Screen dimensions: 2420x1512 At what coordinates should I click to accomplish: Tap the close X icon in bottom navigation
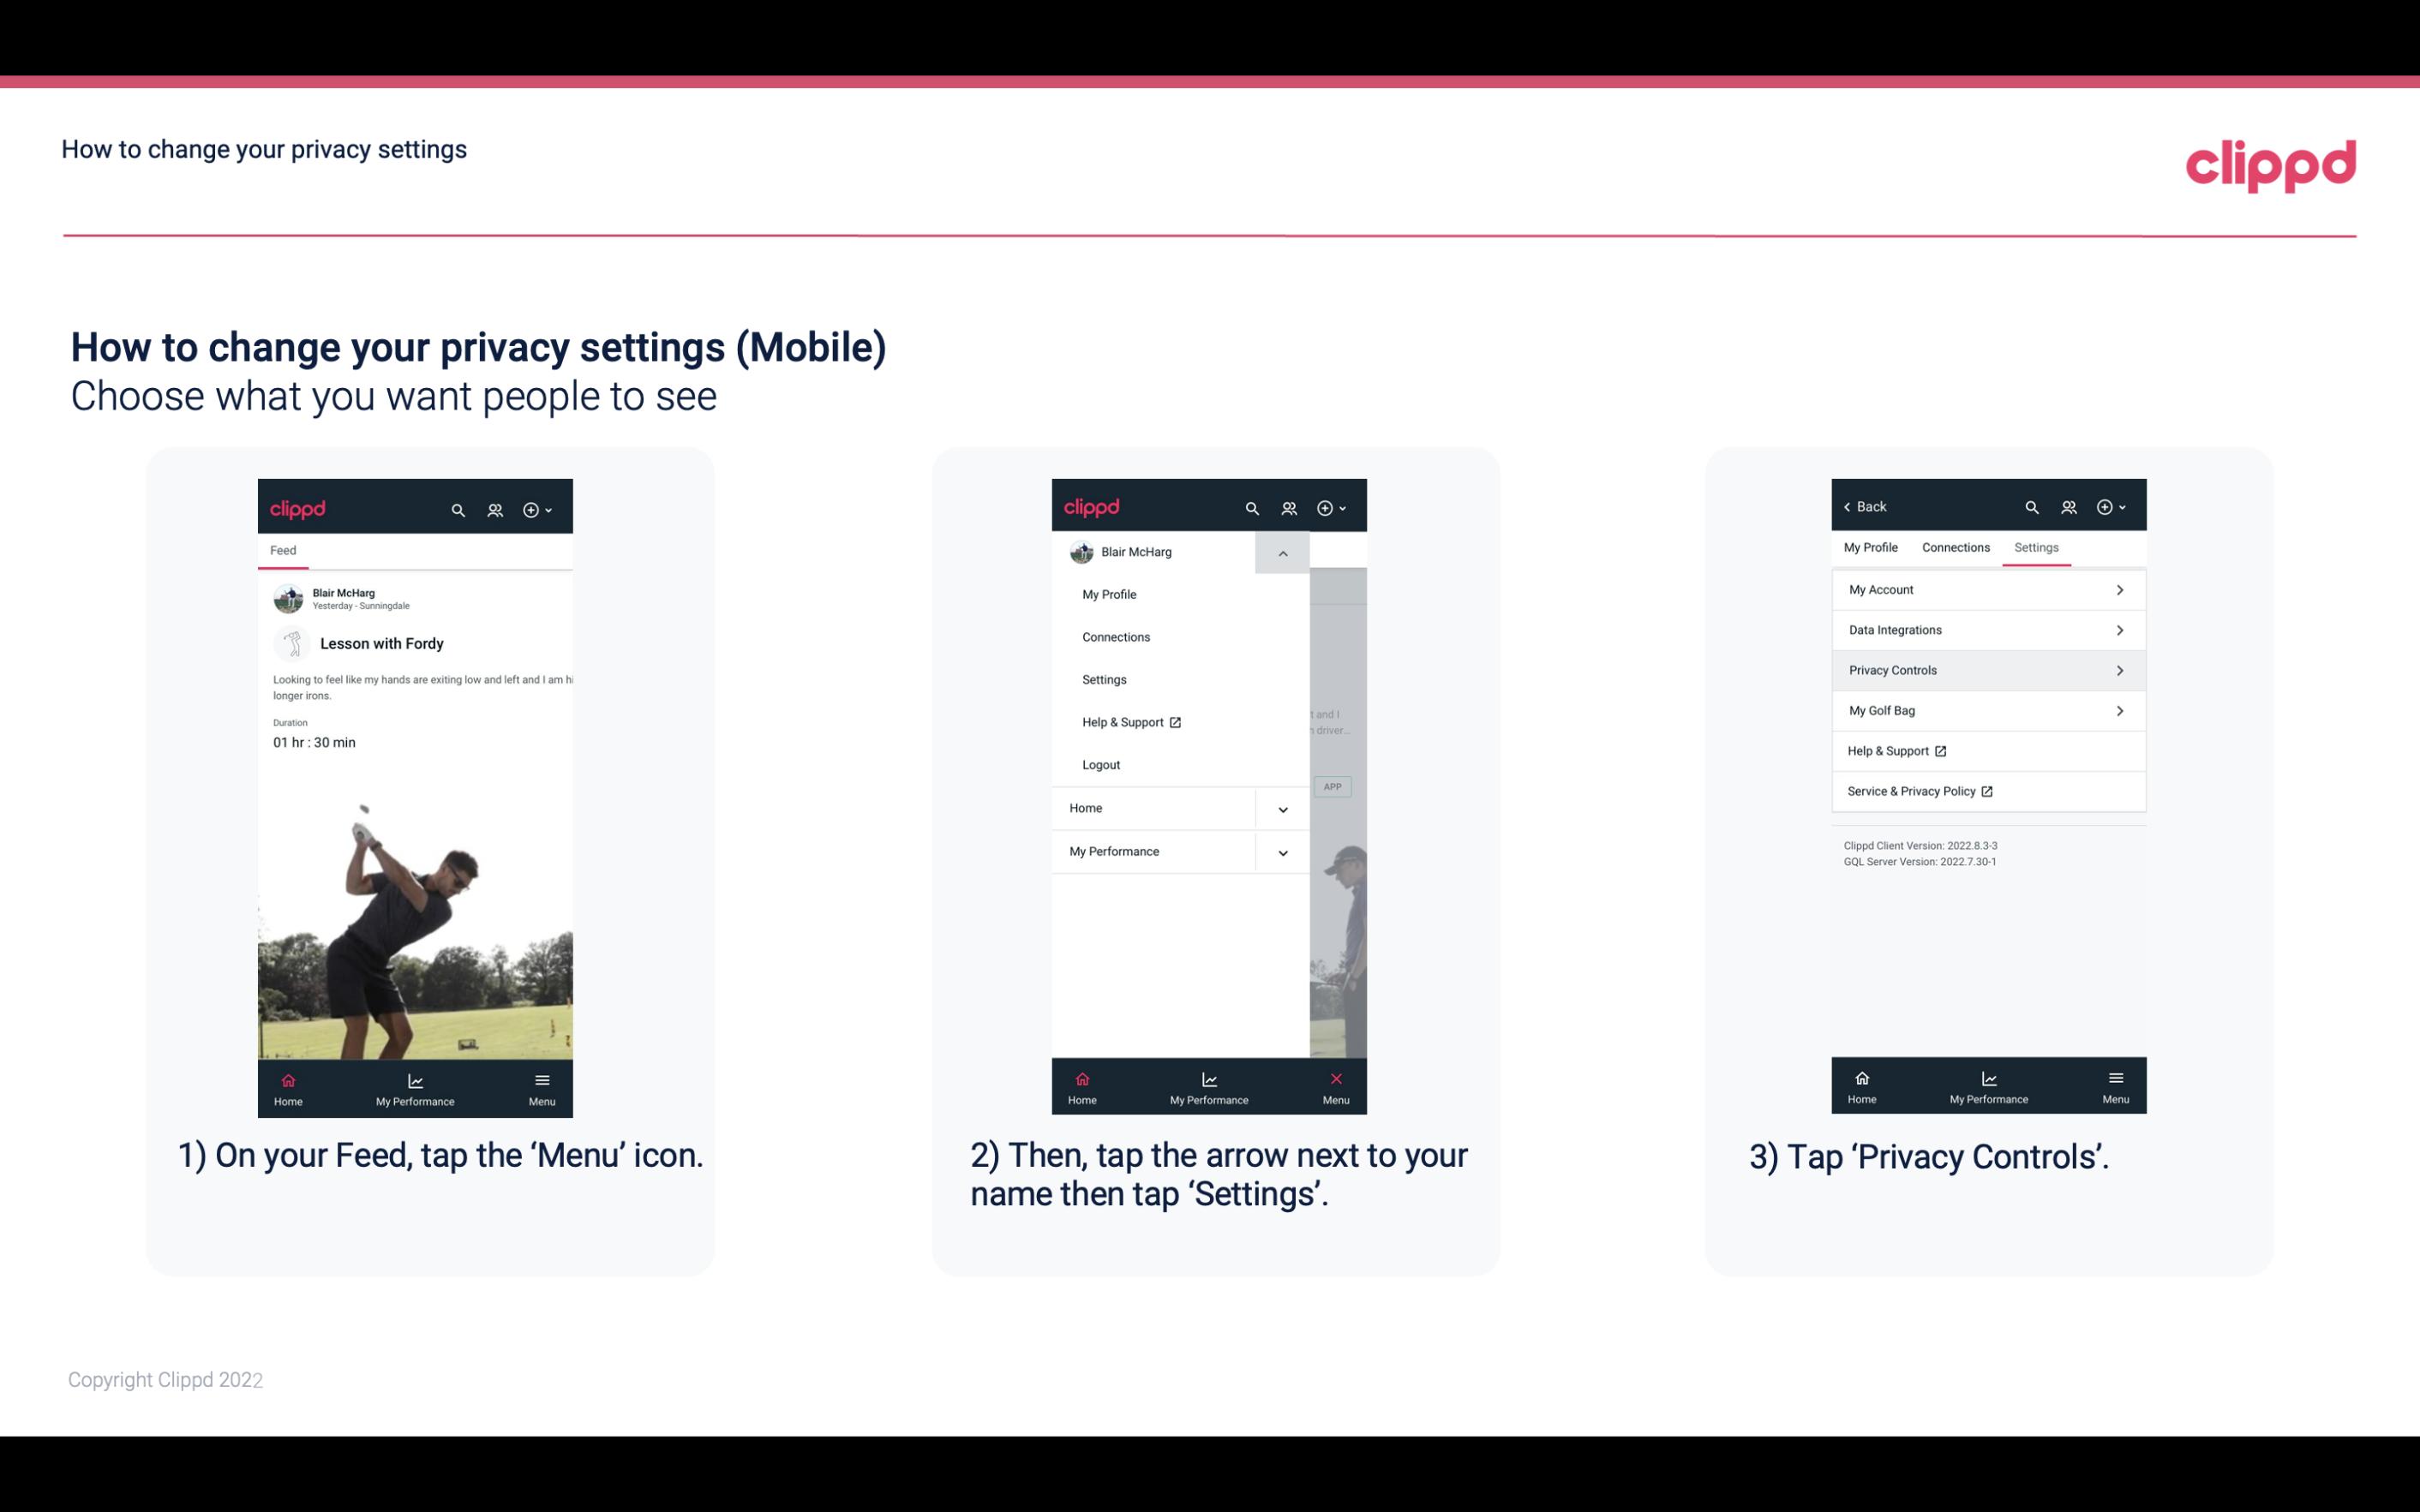1333,1079
